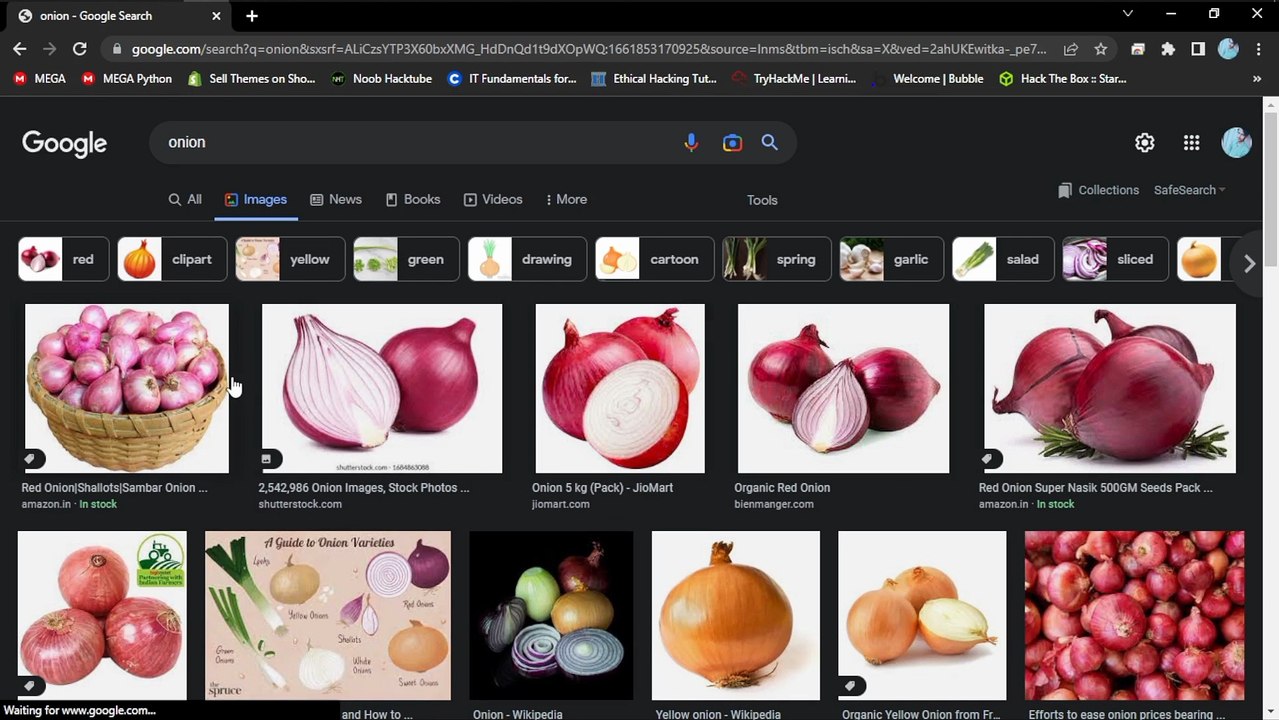Image resolution: width=1279 pixels, height=720 pixels.
Task: Filter images by sliced chip
Action: point(1115,259)
